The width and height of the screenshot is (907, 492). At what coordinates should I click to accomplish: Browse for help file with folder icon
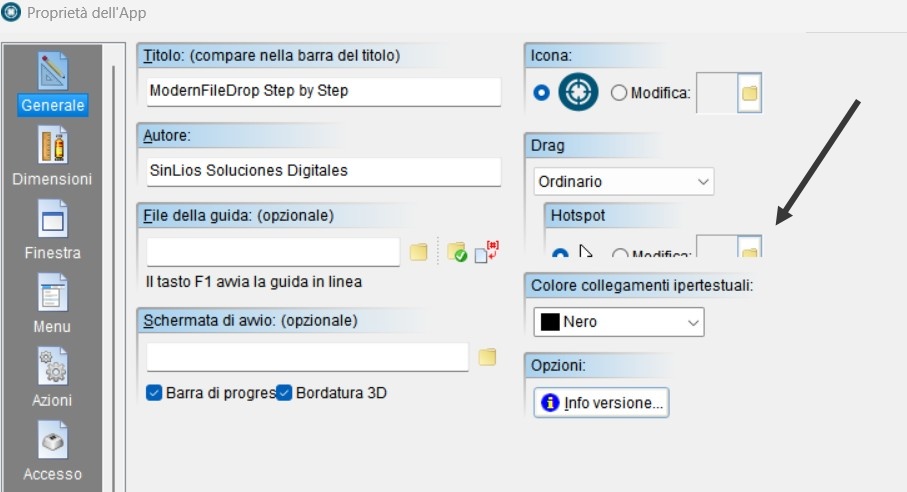(418, 252)
